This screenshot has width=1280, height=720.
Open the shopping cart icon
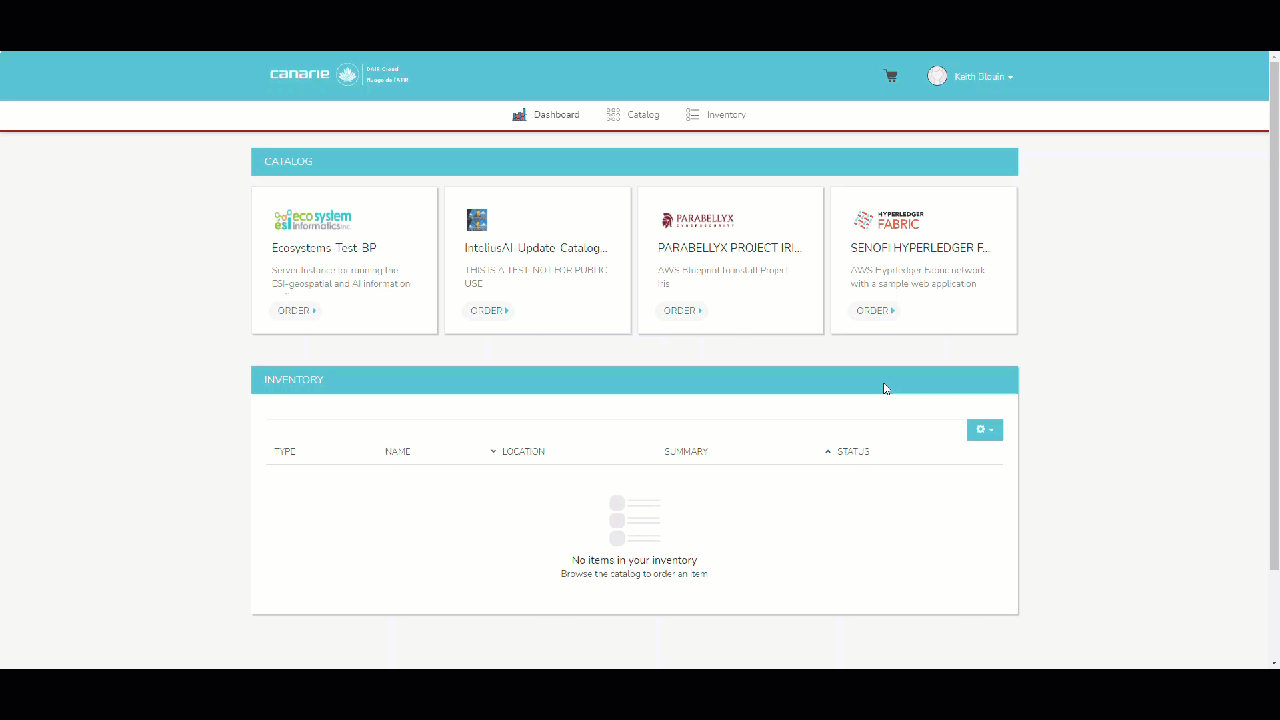pyautogui.click(x=890, y=76)
